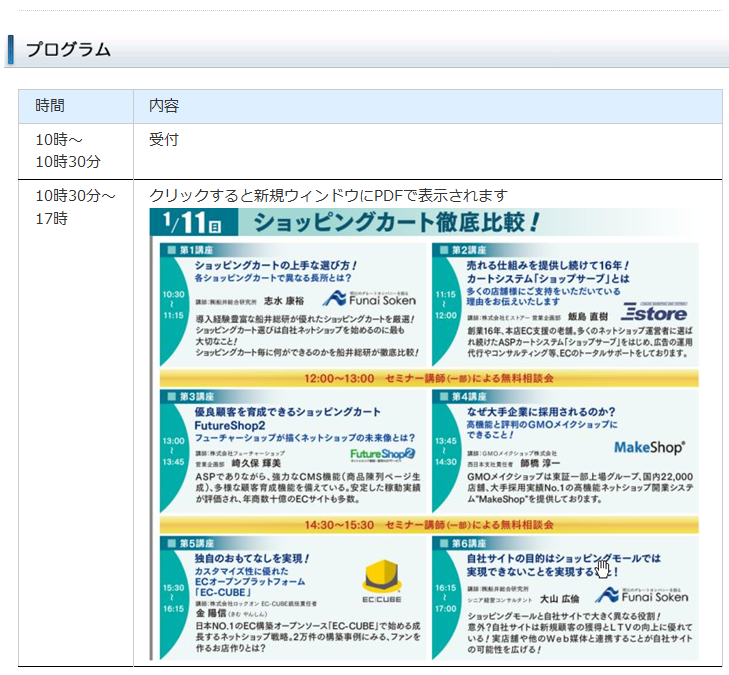Click the 「EC-CUBE」 subtitle text

click(x=223, y=593)
